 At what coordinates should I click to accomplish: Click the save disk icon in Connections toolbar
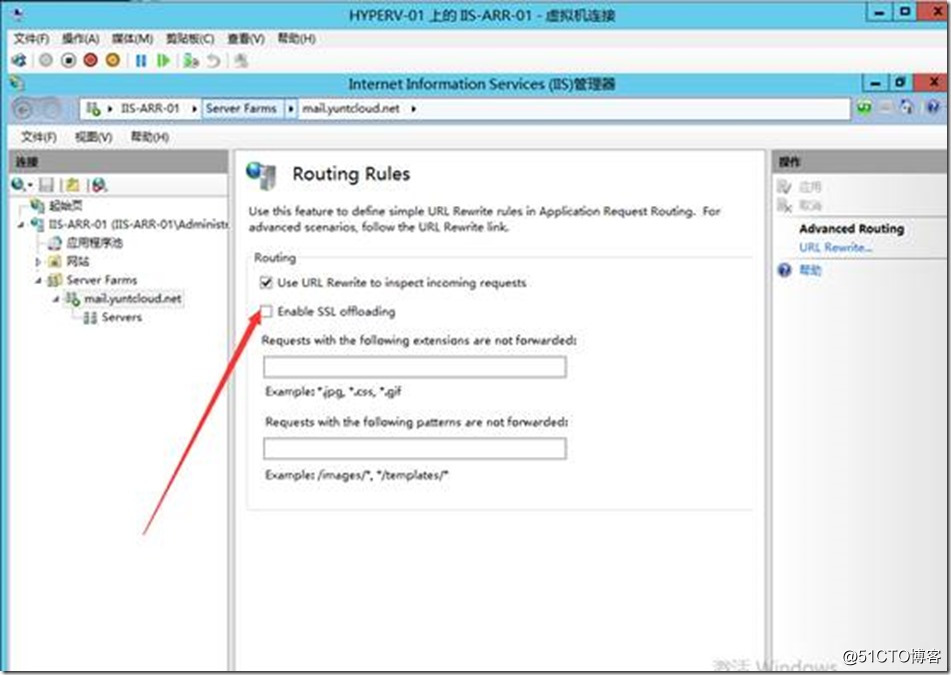pyautogui.click(x=46, y=184)
